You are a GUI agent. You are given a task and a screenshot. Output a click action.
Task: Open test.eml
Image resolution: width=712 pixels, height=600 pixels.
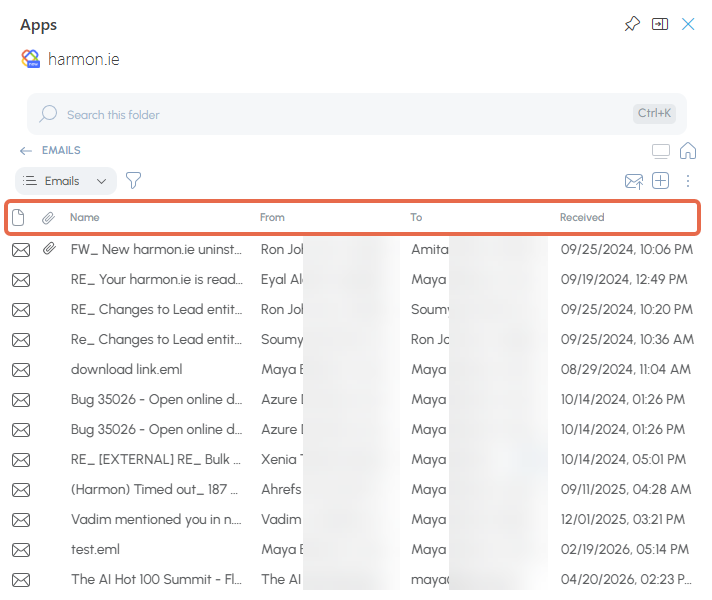coord(95,549)
